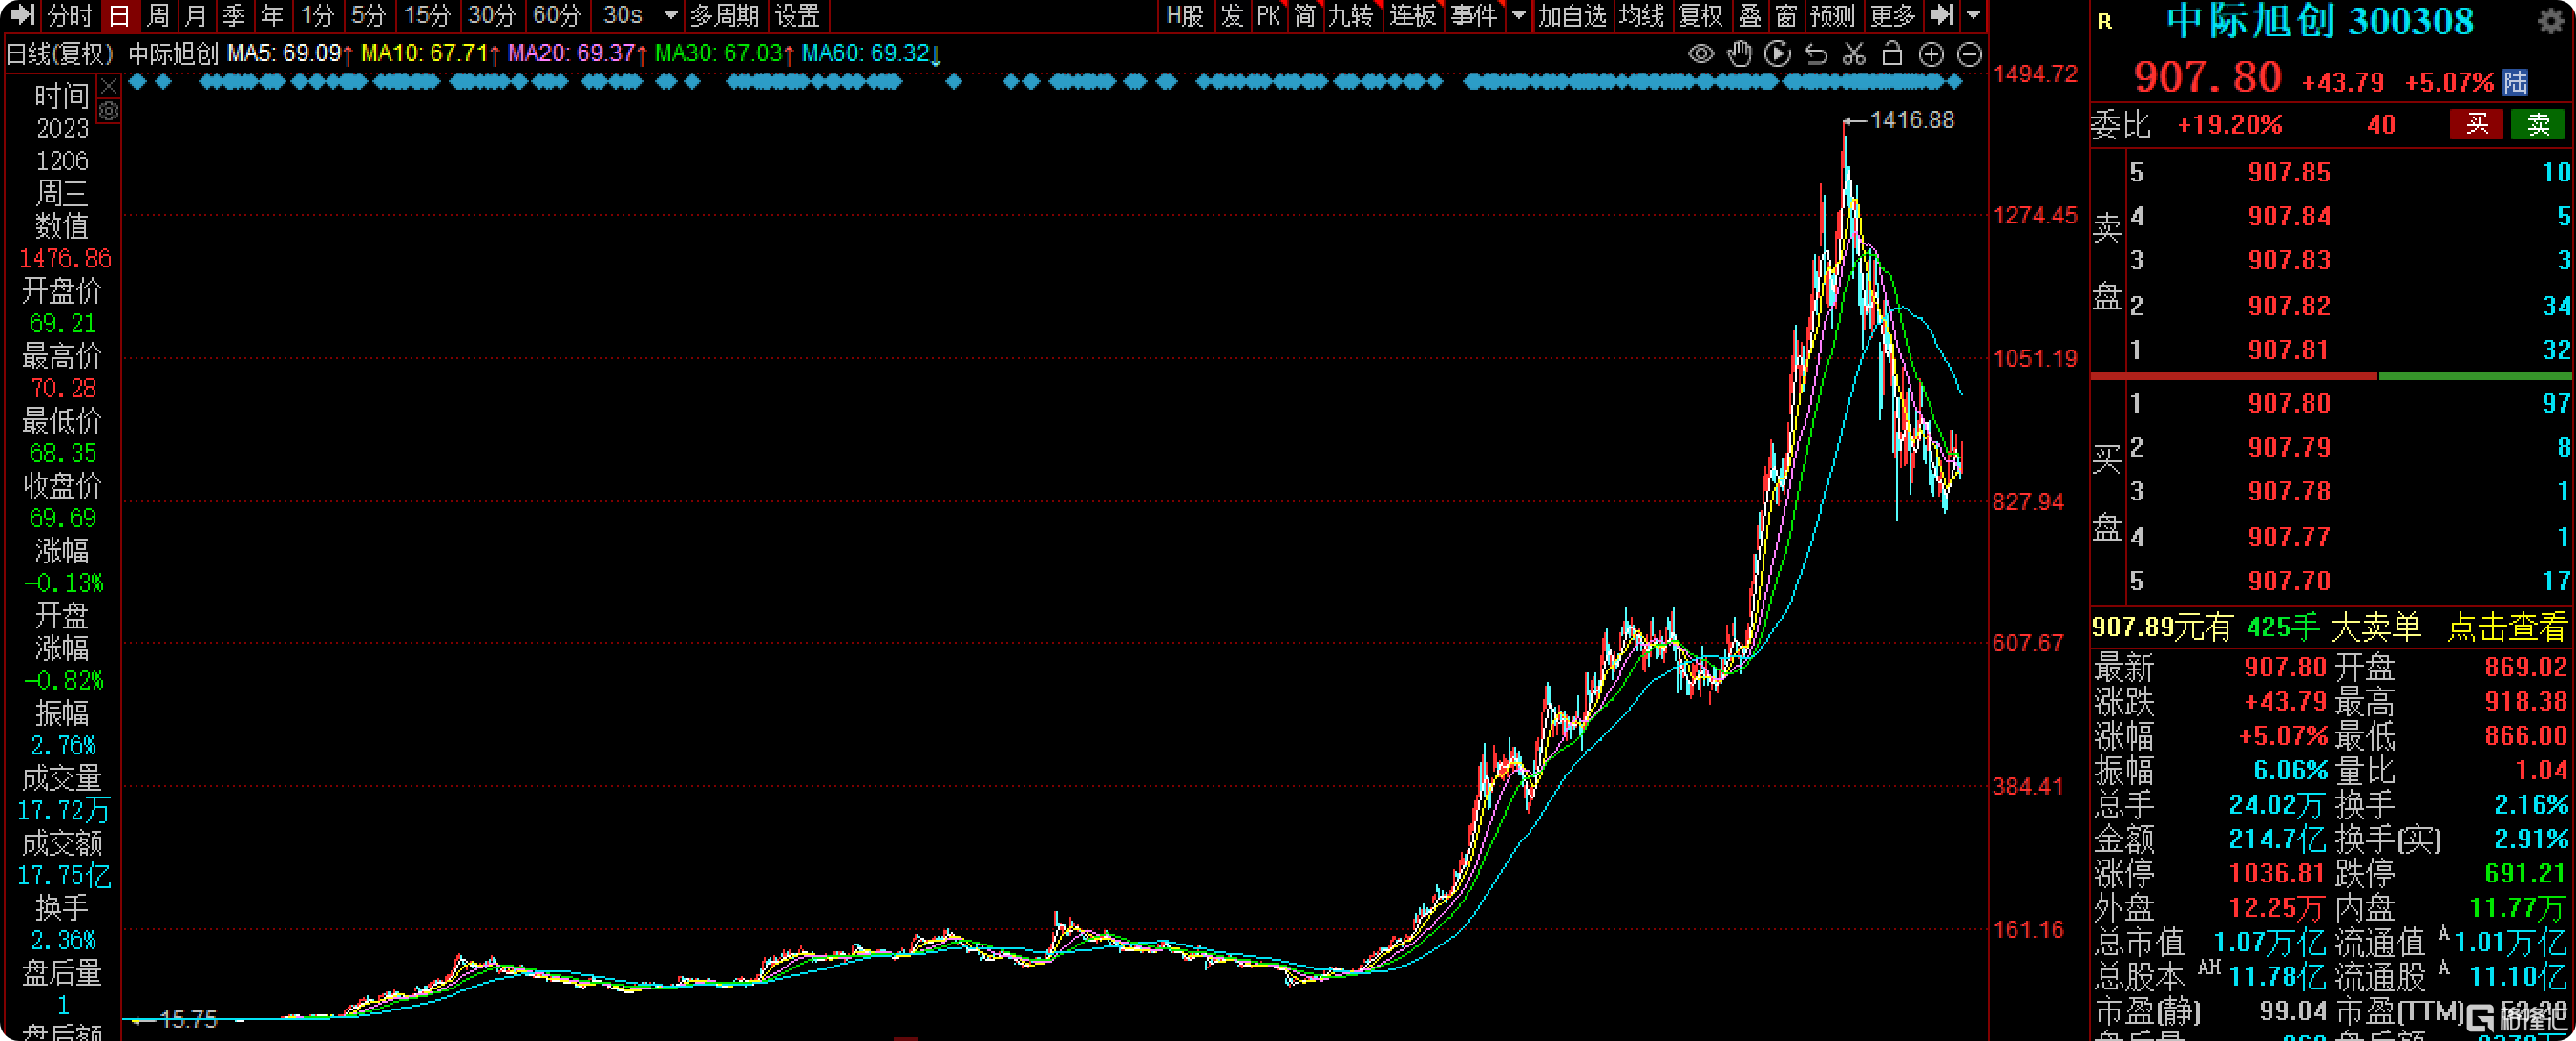Click the first blue diamond event marker
The image size is (2576, 1041).
138,82
